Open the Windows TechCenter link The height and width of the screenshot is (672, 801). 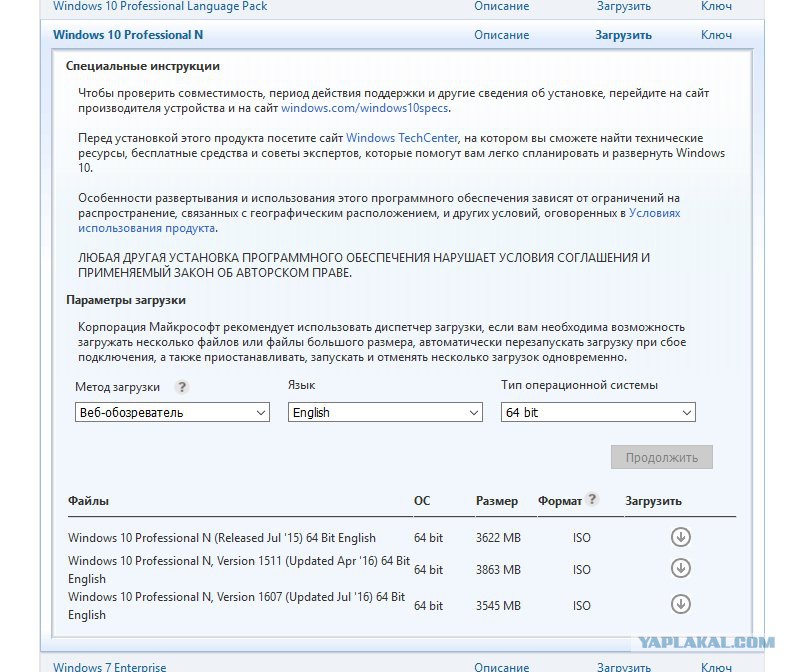click(402, 138)
